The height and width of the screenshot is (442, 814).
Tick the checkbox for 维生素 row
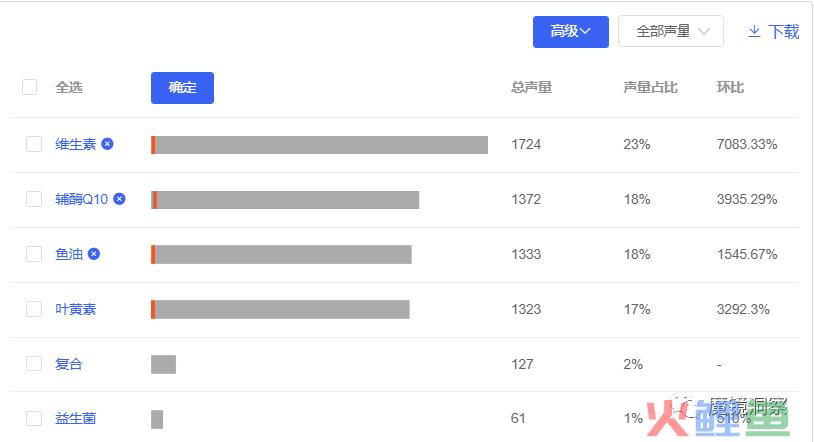(x=34, y=144)
